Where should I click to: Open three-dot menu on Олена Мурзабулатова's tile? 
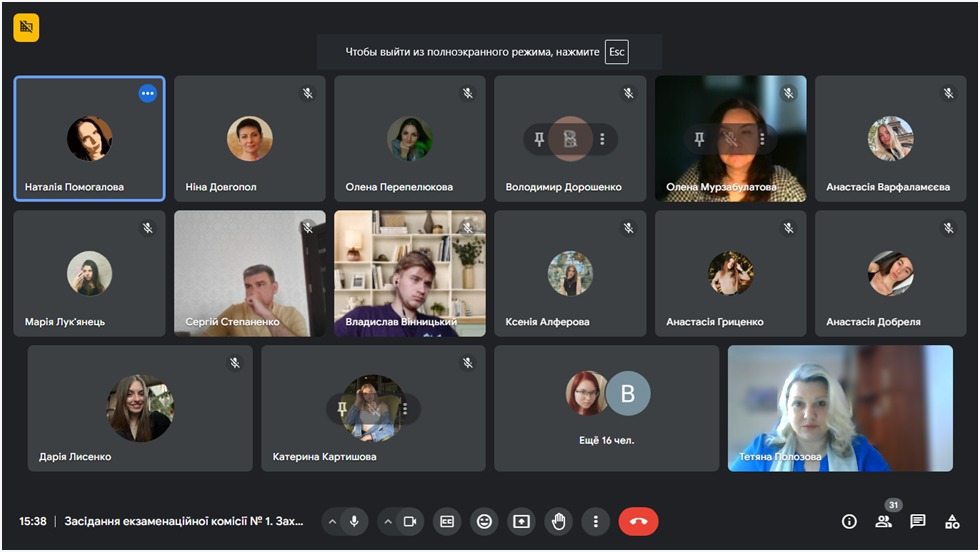[762, 139]
